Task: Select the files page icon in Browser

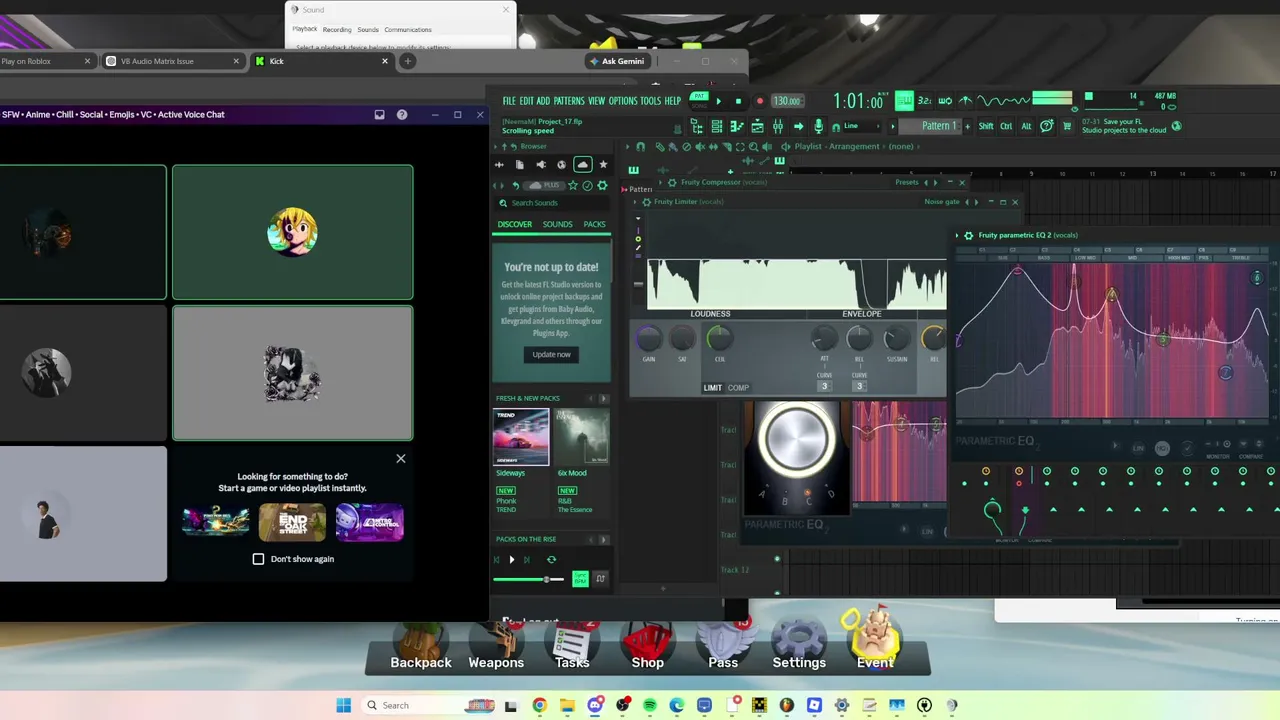Action: (519, 165)
